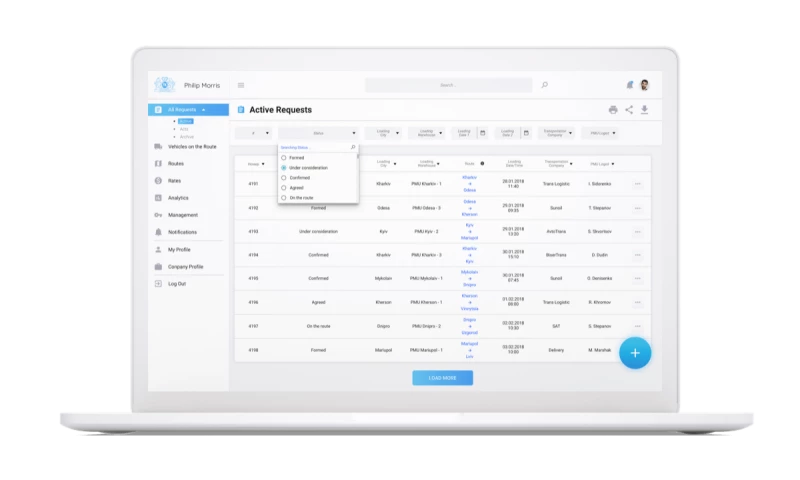Image resolution: width=800 pixels, height=480 pixels.
Task: Click the info dot beside Route header
Action: 482,164
